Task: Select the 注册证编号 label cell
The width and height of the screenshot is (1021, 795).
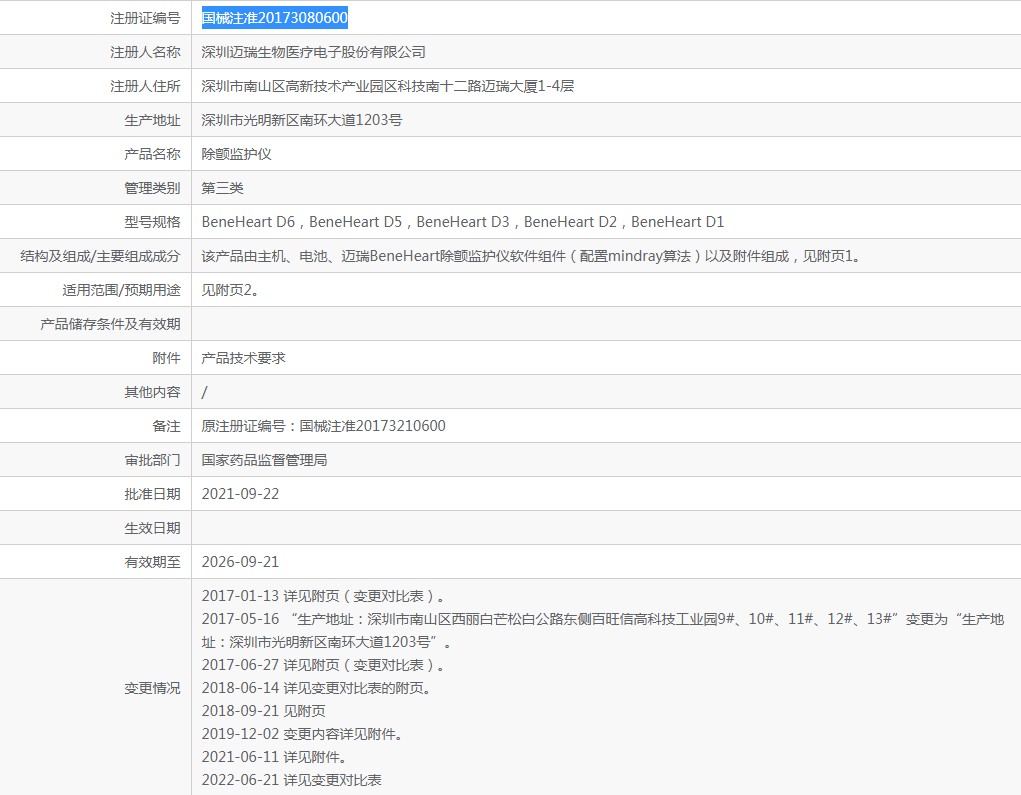Action: [145, 18]
